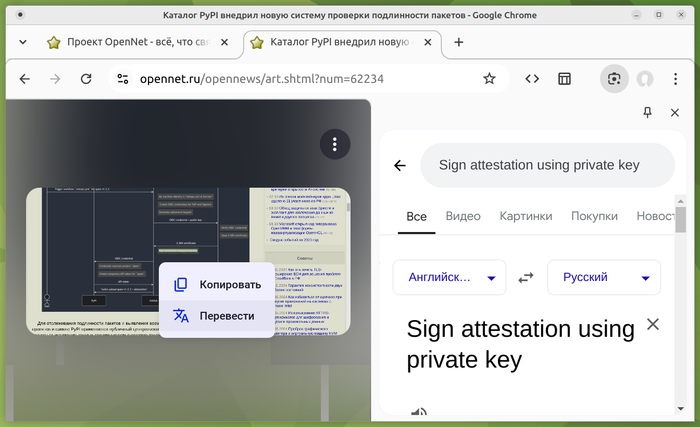Open the Lens overlay three-dot menu
Viewport: 700px width, 427px height.
tap(335, 144)
